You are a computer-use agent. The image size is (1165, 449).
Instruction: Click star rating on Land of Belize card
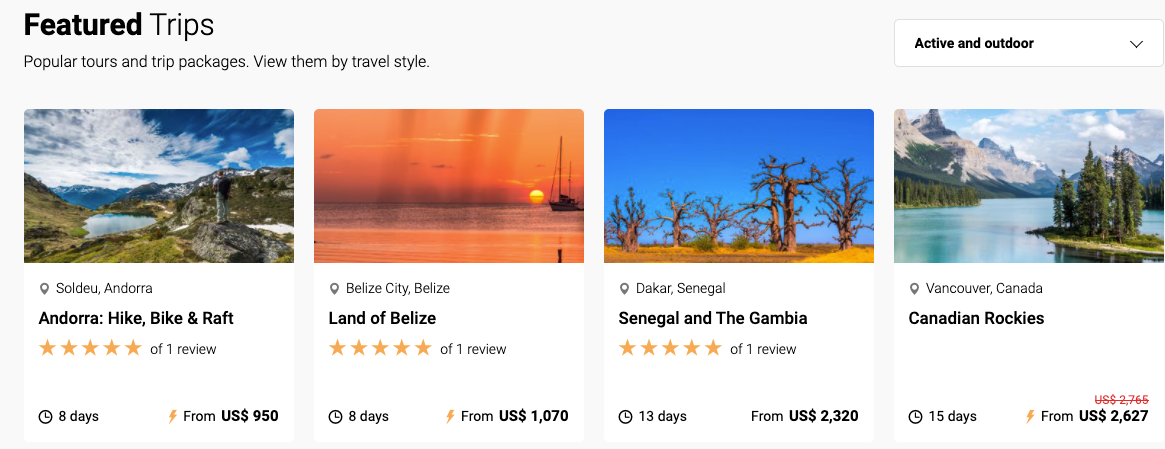[380, 348]
